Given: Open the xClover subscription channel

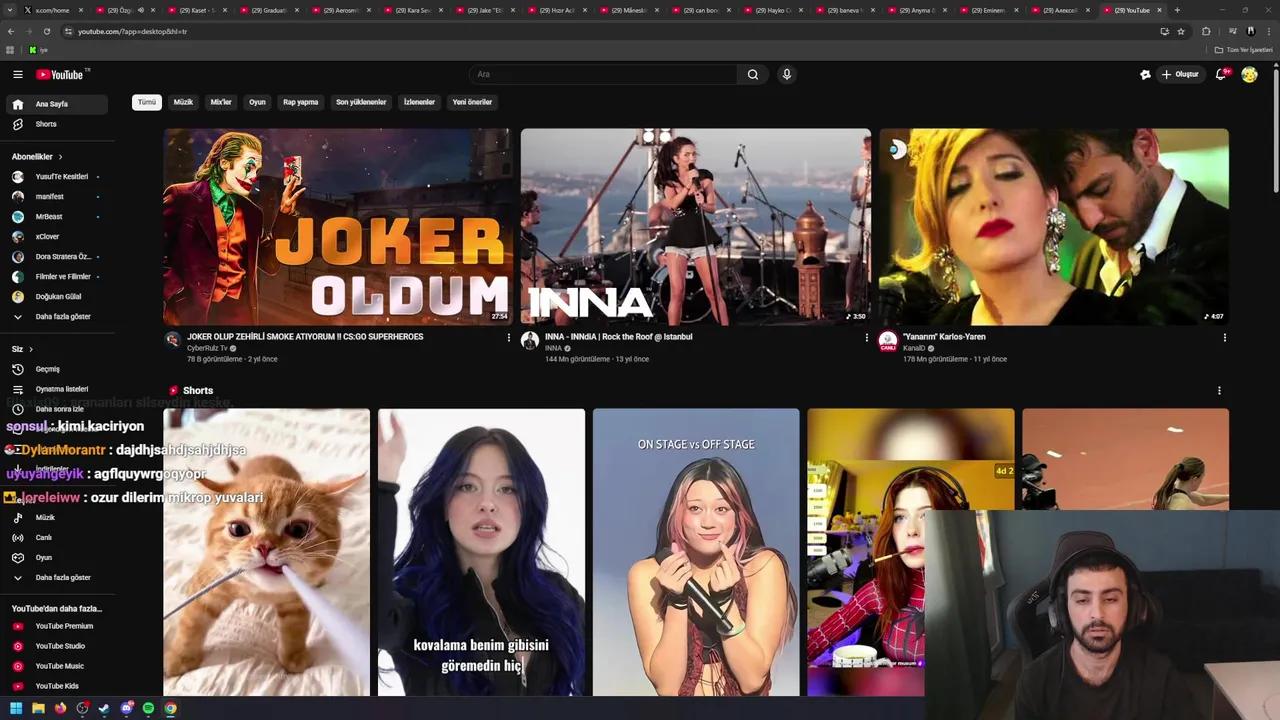Looking at the screenshot, I should click(x=55, y=237).
